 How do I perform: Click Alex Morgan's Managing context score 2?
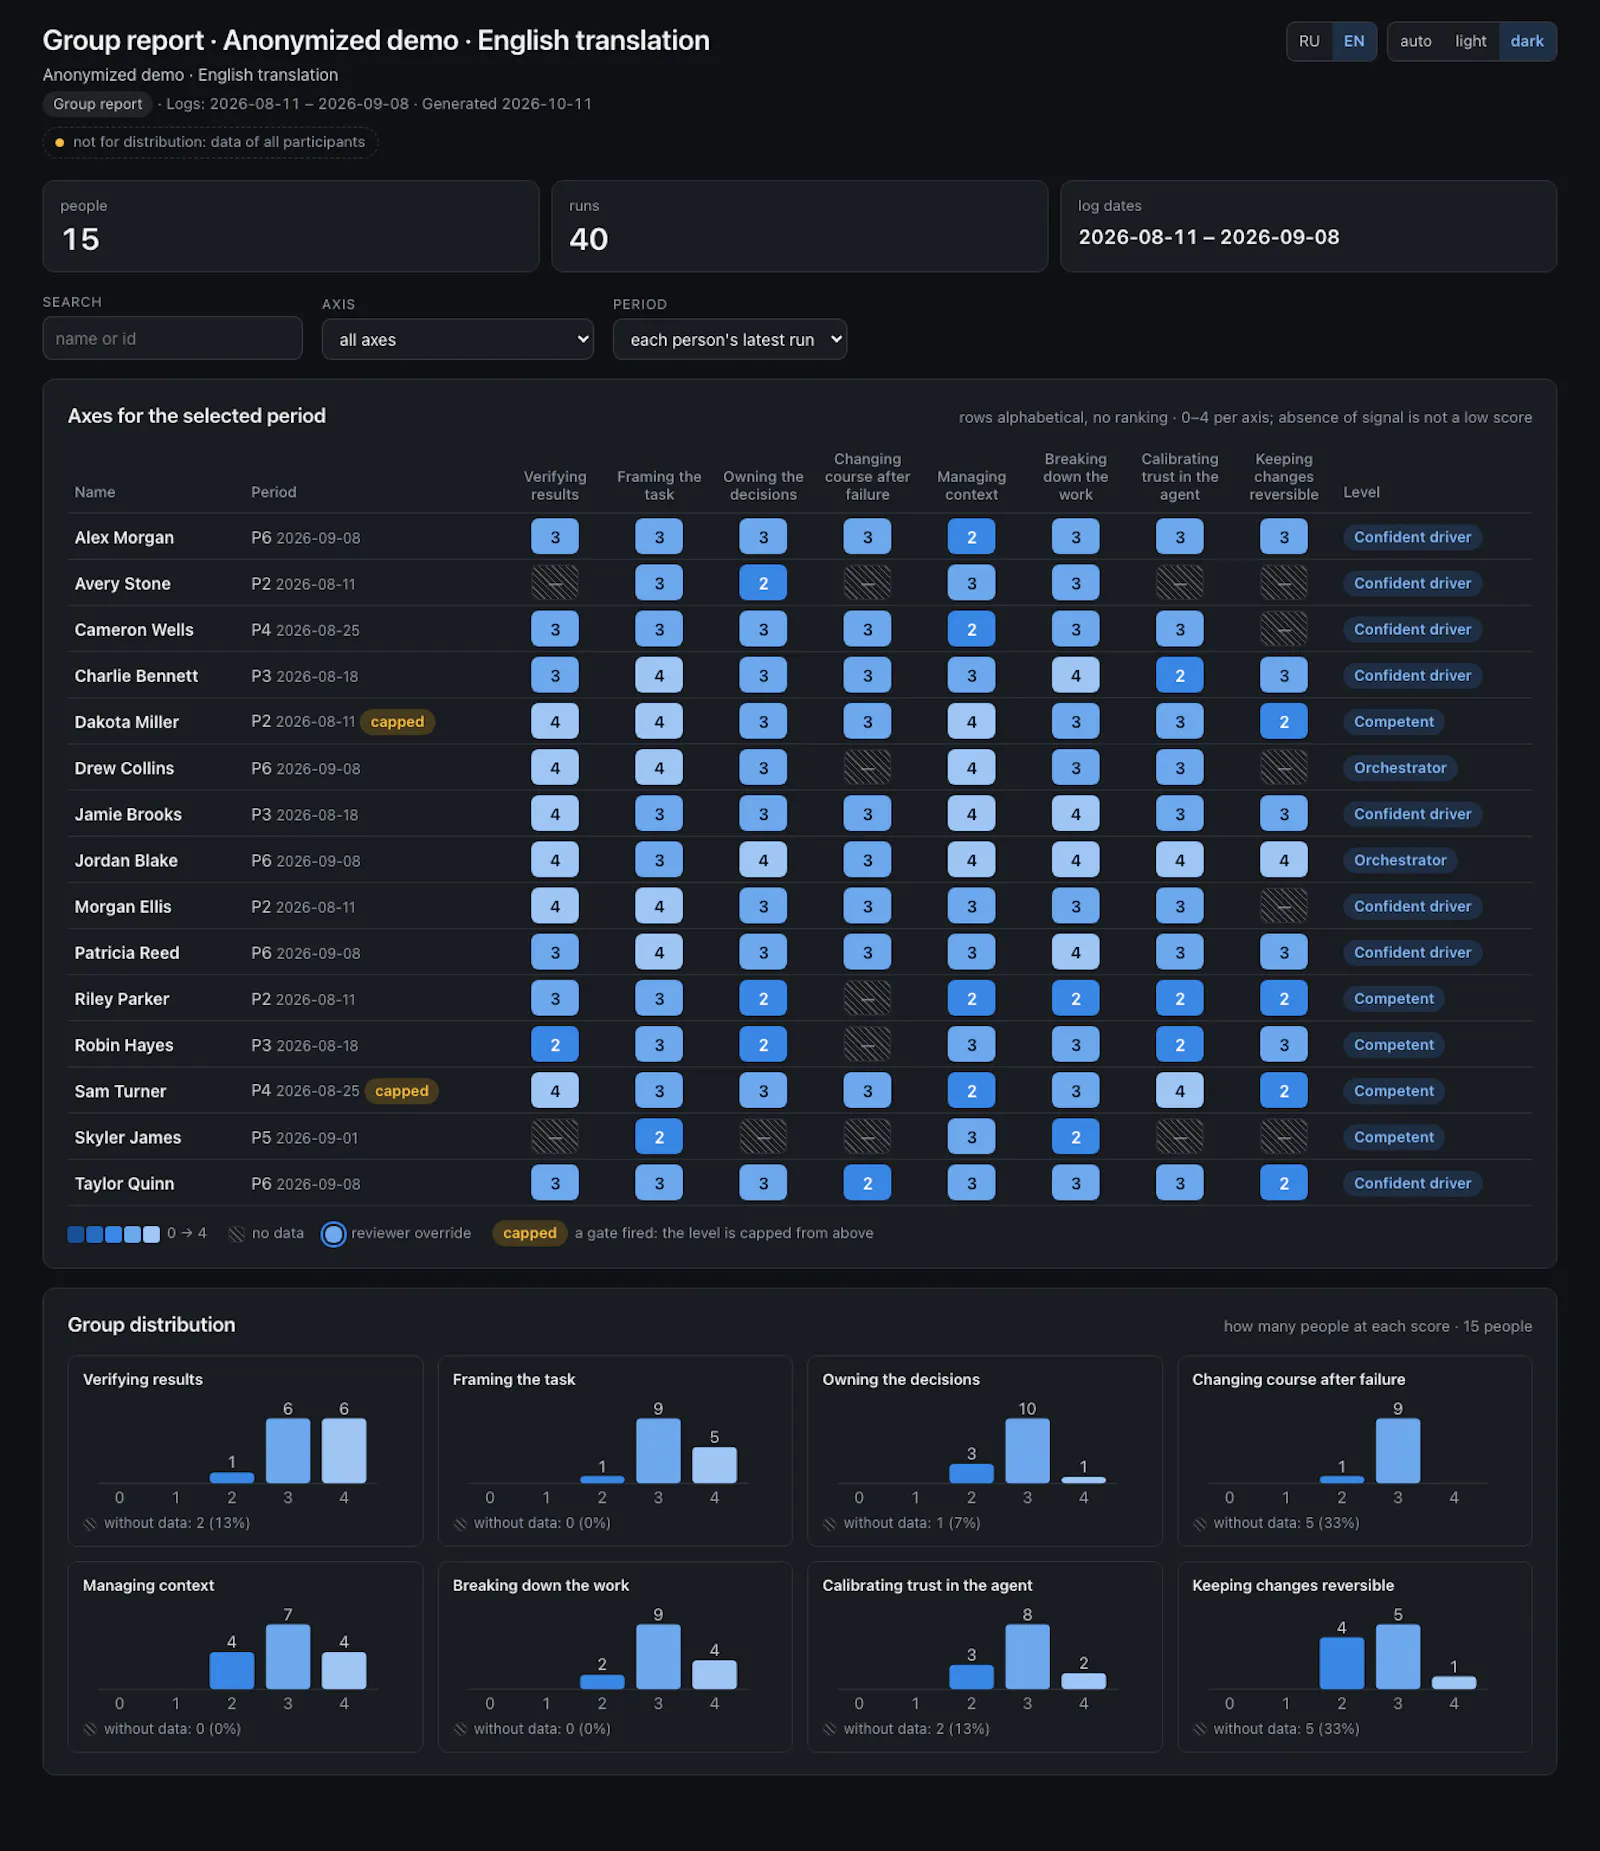(x=971, y=537)
